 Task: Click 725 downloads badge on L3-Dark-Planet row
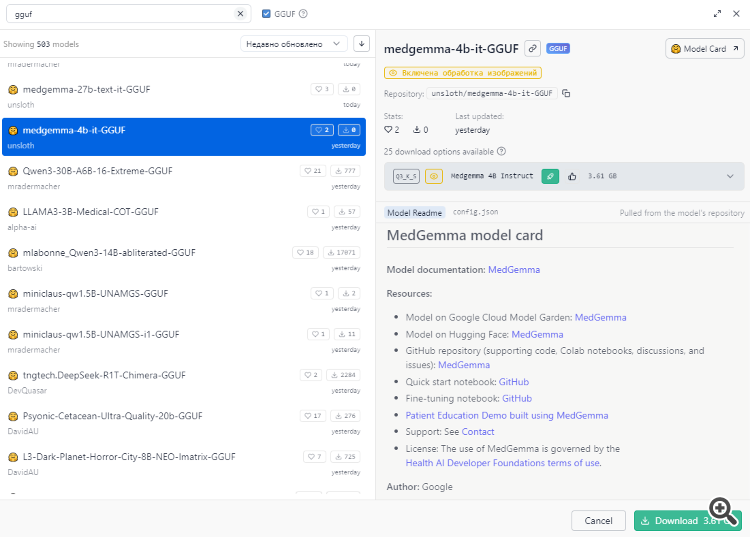(345, 457)
